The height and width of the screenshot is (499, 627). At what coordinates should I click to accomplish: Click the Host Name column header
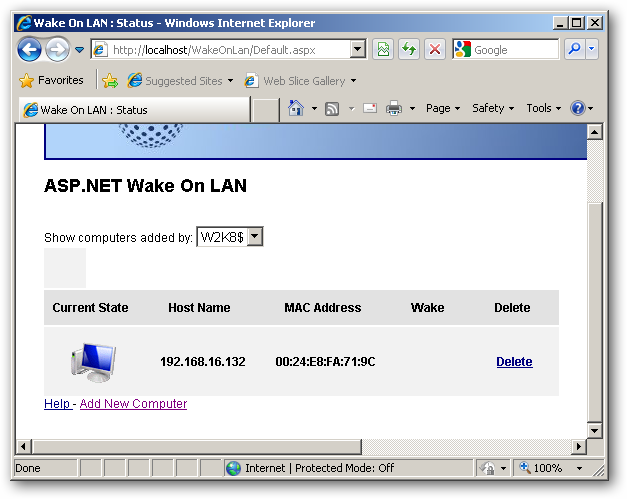(199, 307)
